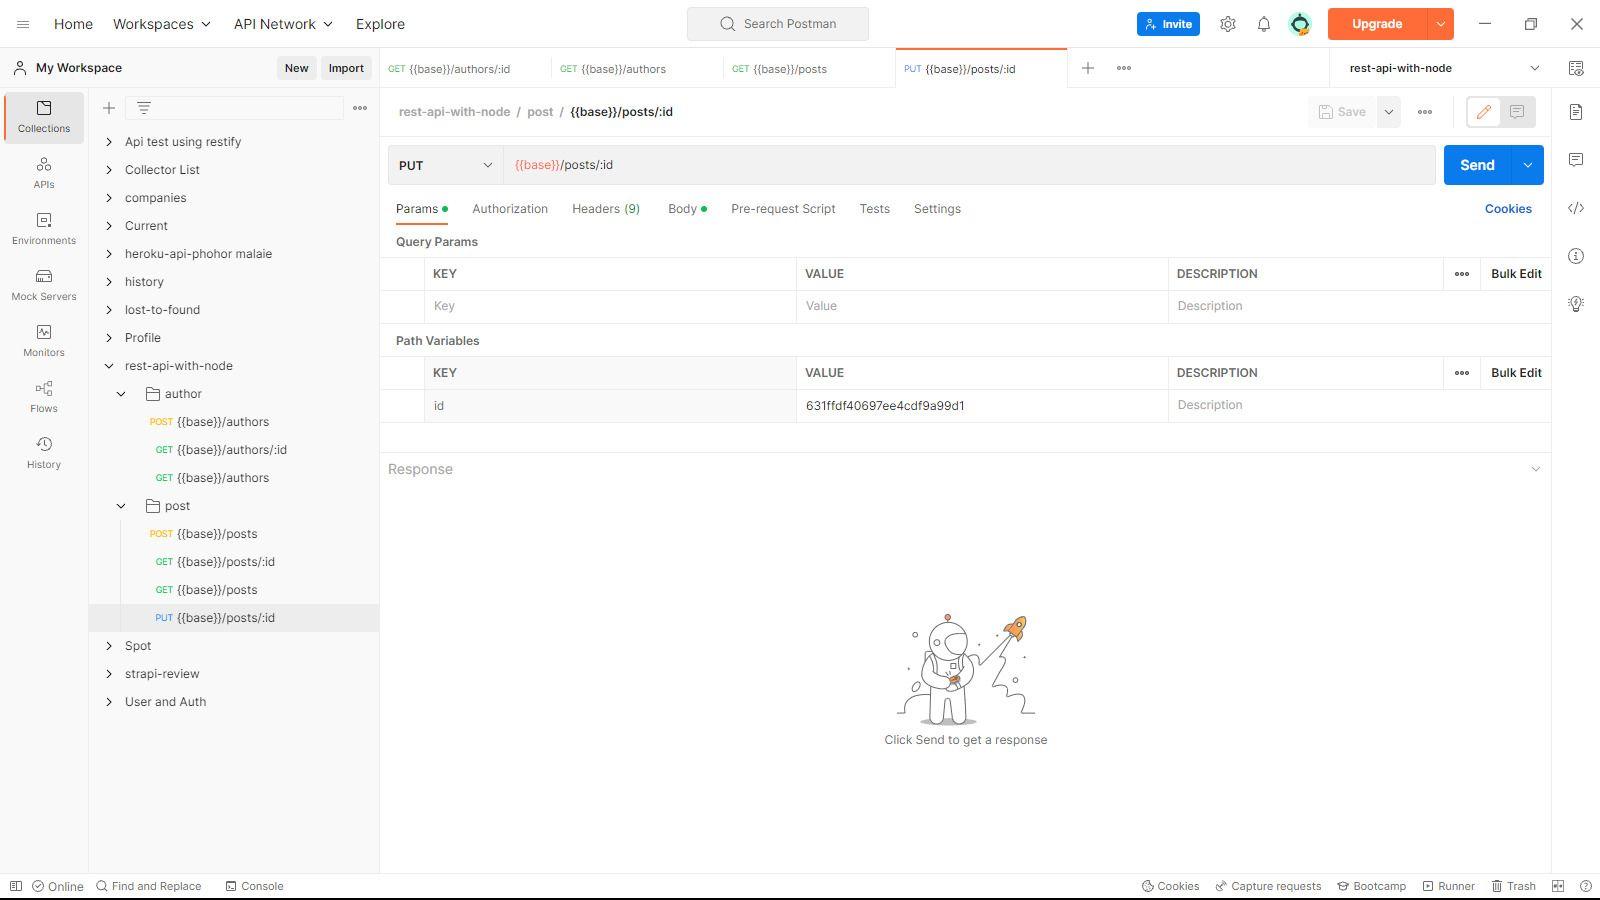The image size is (1600, 900).
Task: Open Query Params column options ellipsis
Action: (1462, 274)
